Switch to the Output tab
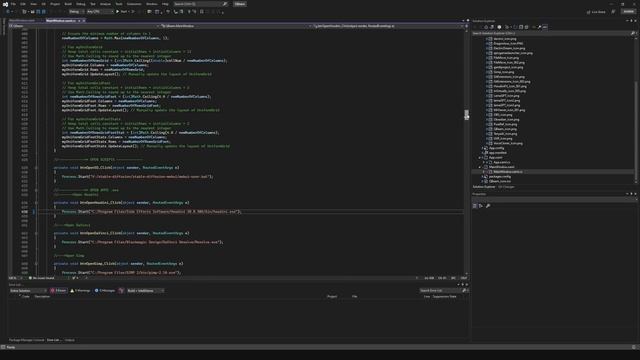Screen dimensions: 640x360 pos(70,340)
